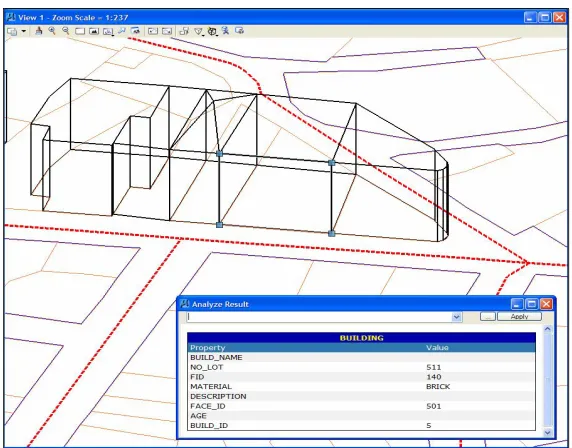Image resolution: width=572 pixels, height=448 pixels.
Task: Select the Pan View tool
Action: [x=122, y=31]
